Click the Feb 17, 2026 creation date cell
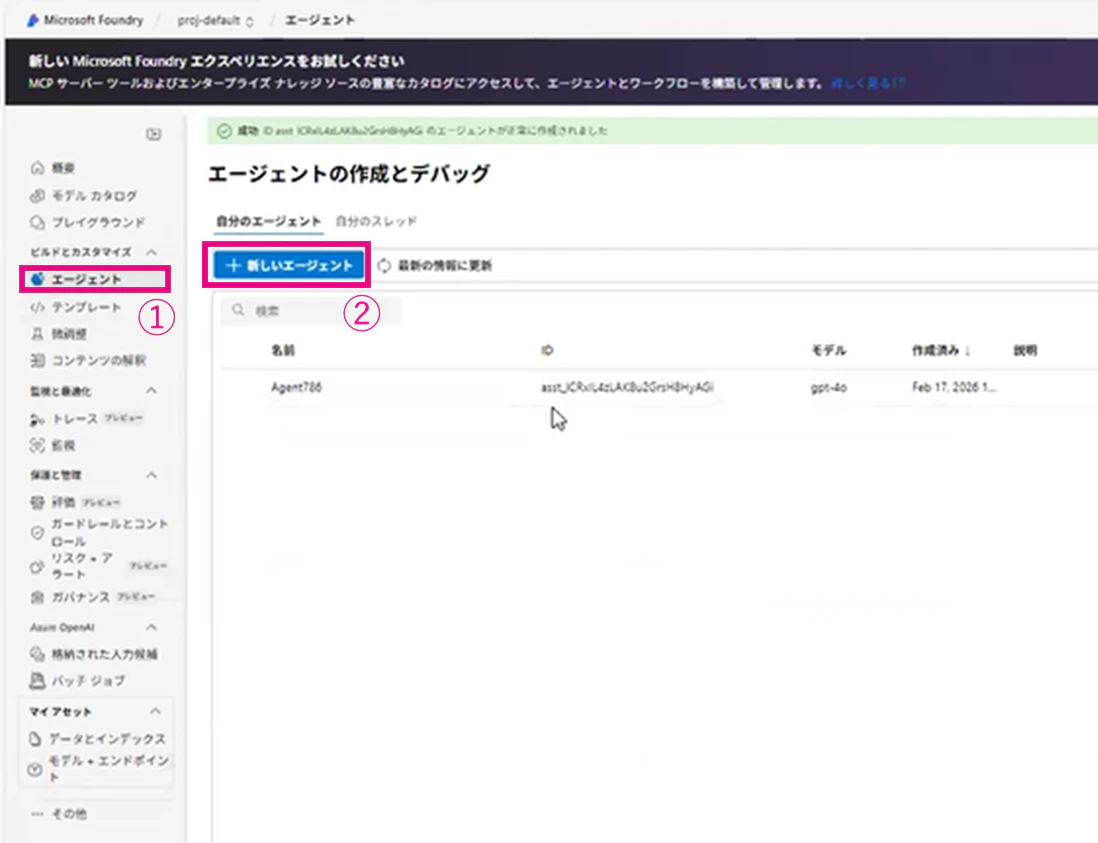This screenshot has height=843, width=1098. coord(953,387)
